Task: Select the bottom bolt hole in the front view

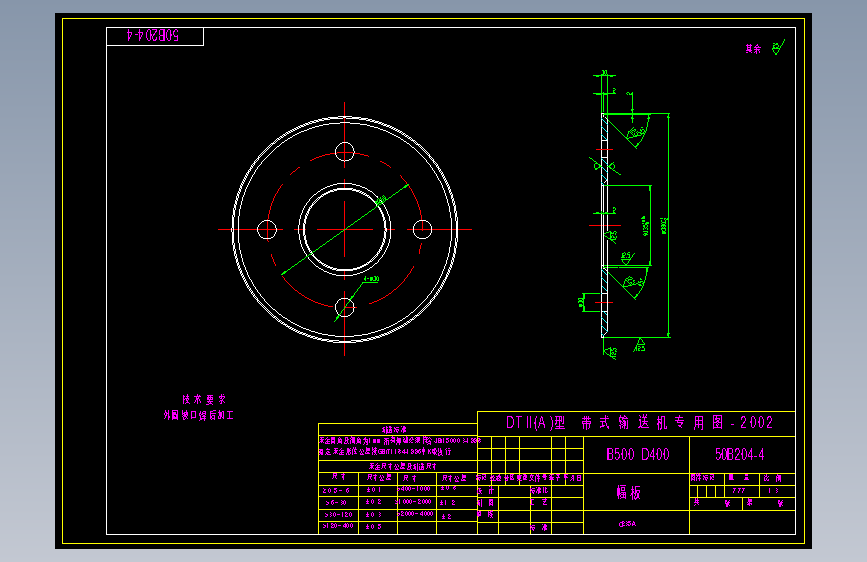Action: click(x=344, y=307)
